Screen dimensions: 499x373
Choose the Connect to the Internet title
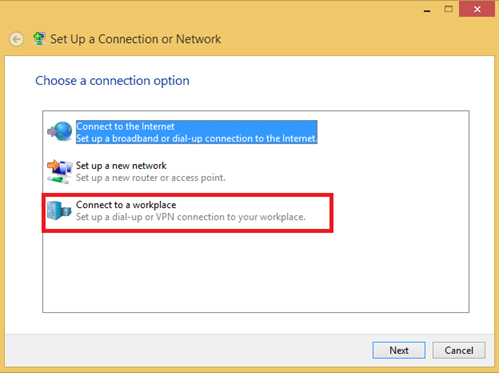pyautogui.click(x=125, y=127)
